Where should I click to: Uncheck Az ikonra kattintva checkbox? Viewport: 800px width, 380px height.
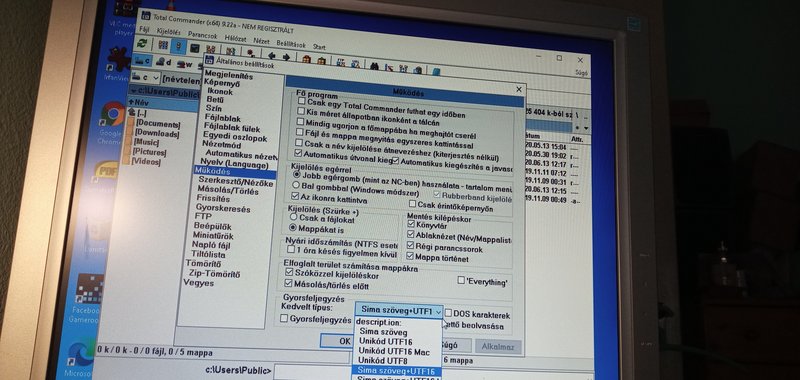295,196
